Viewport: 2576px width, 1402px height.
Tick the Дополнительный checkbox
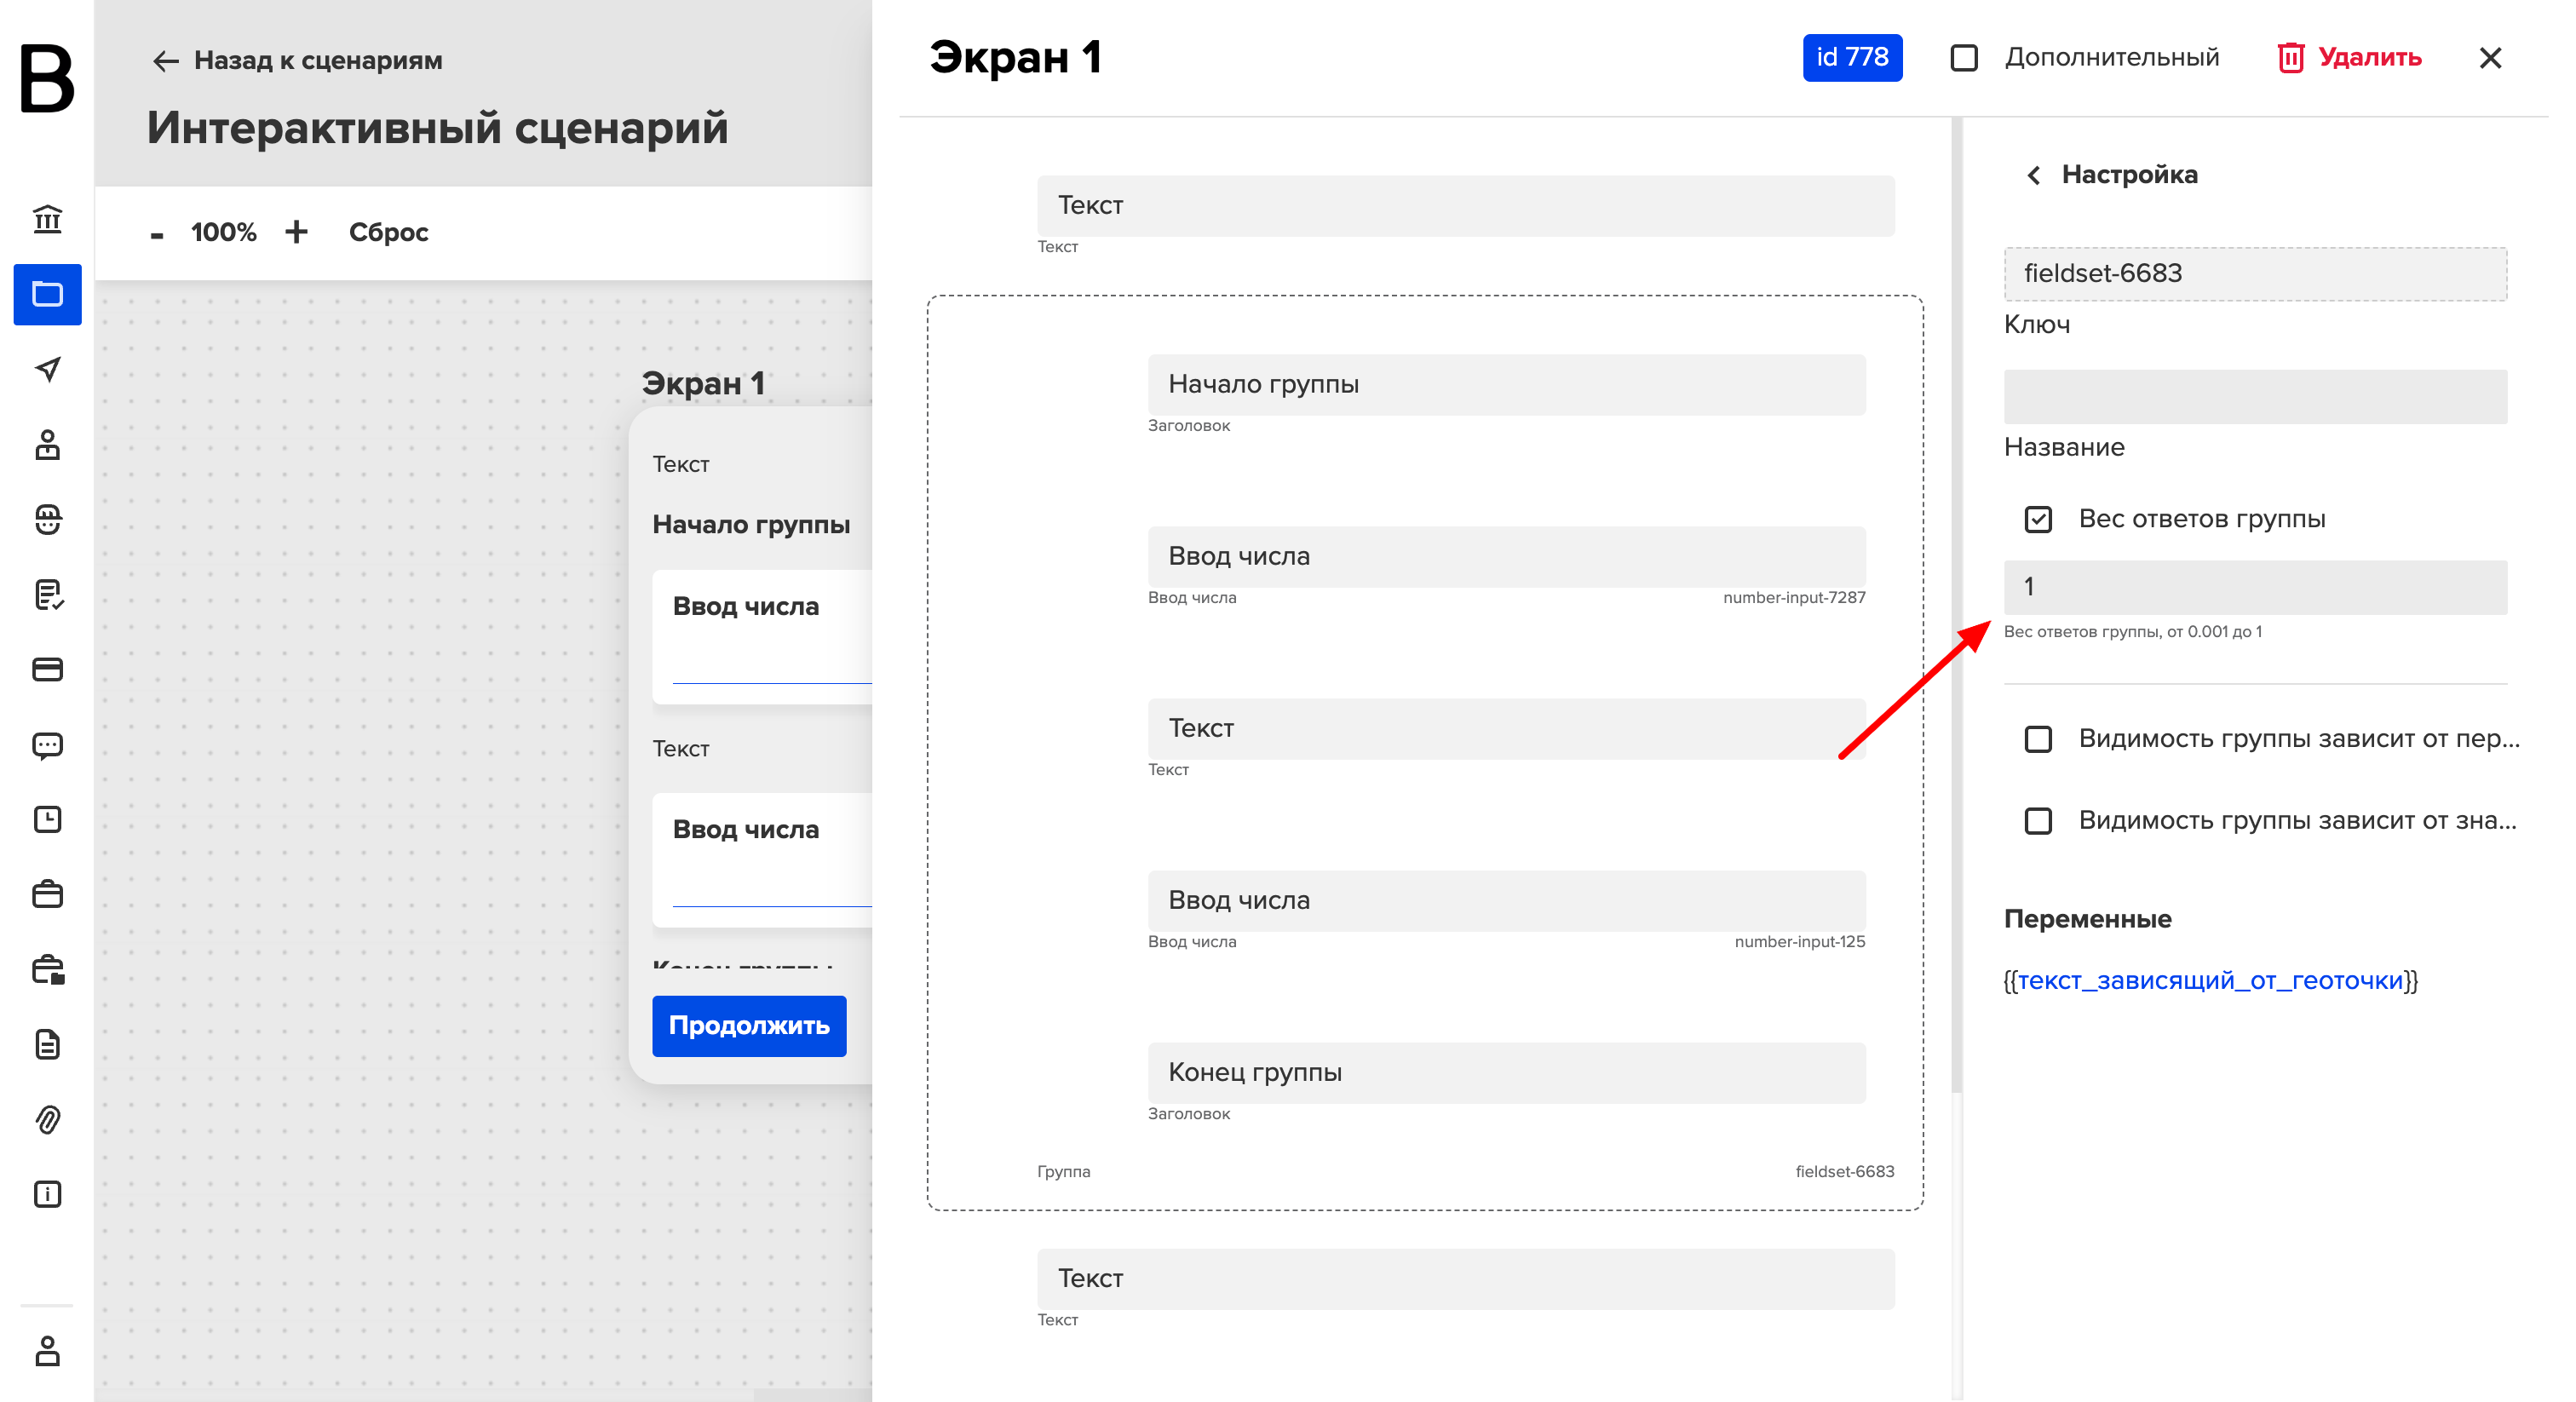(x=1964, y=58)
